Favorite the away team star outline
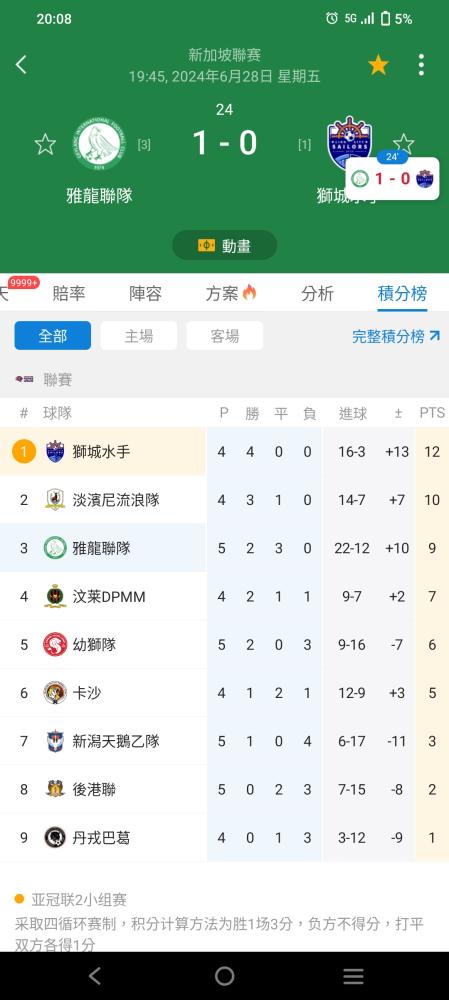This screenshot has height=1000, width=449. tap(404, 143)
